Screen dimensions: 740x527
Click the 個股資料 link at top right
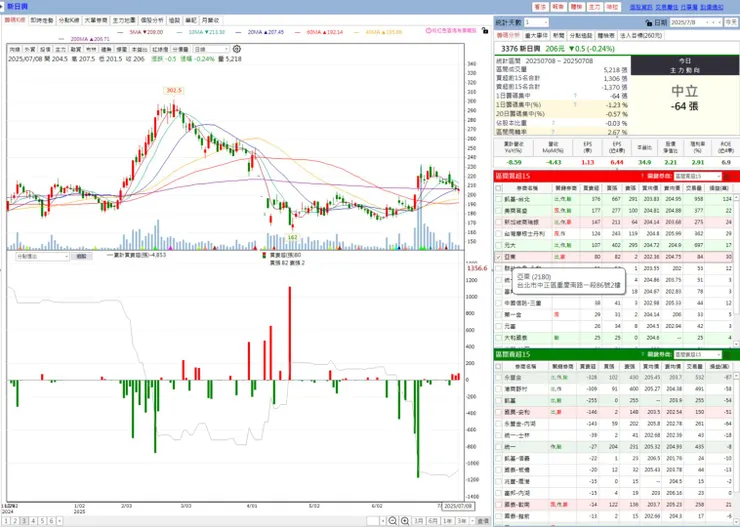[640, 7]
